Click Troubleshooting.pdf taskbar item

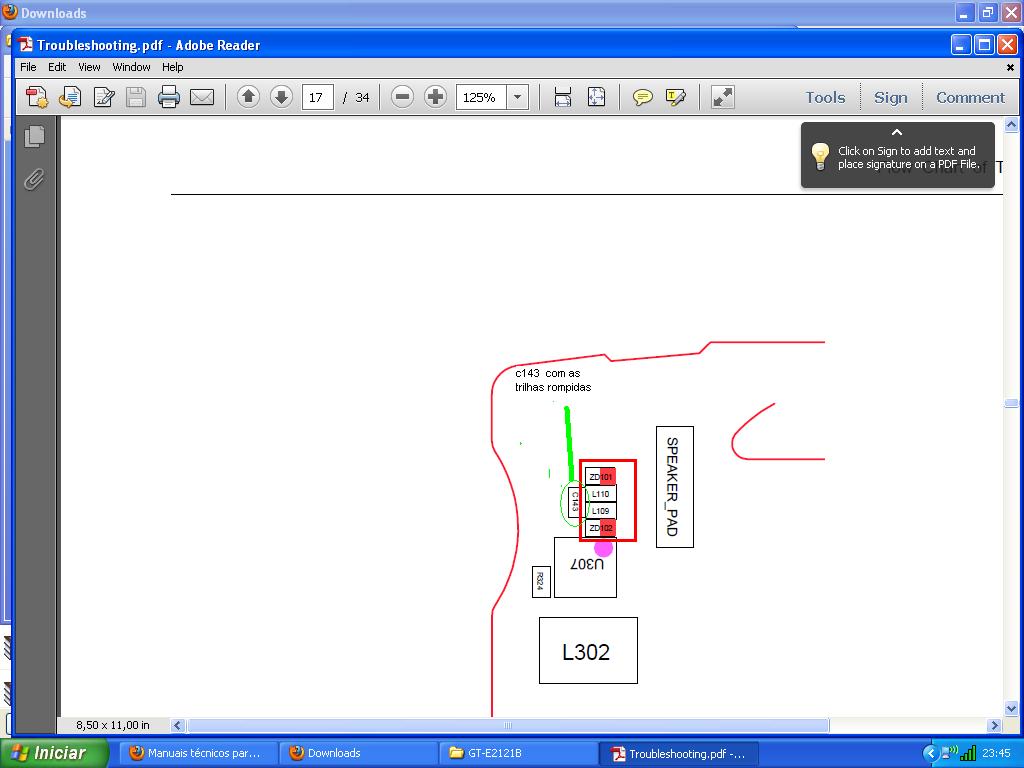coord(679,753)
